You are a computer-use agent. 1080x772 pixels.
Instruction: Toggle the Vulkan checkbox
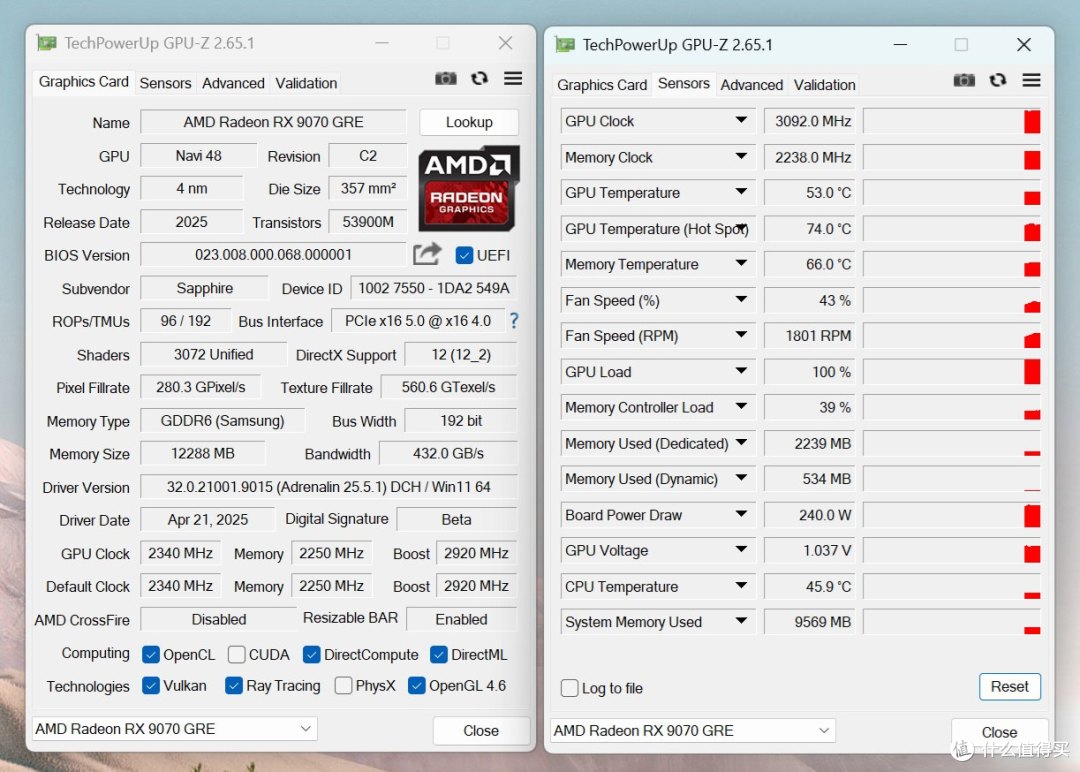[151, 686]
